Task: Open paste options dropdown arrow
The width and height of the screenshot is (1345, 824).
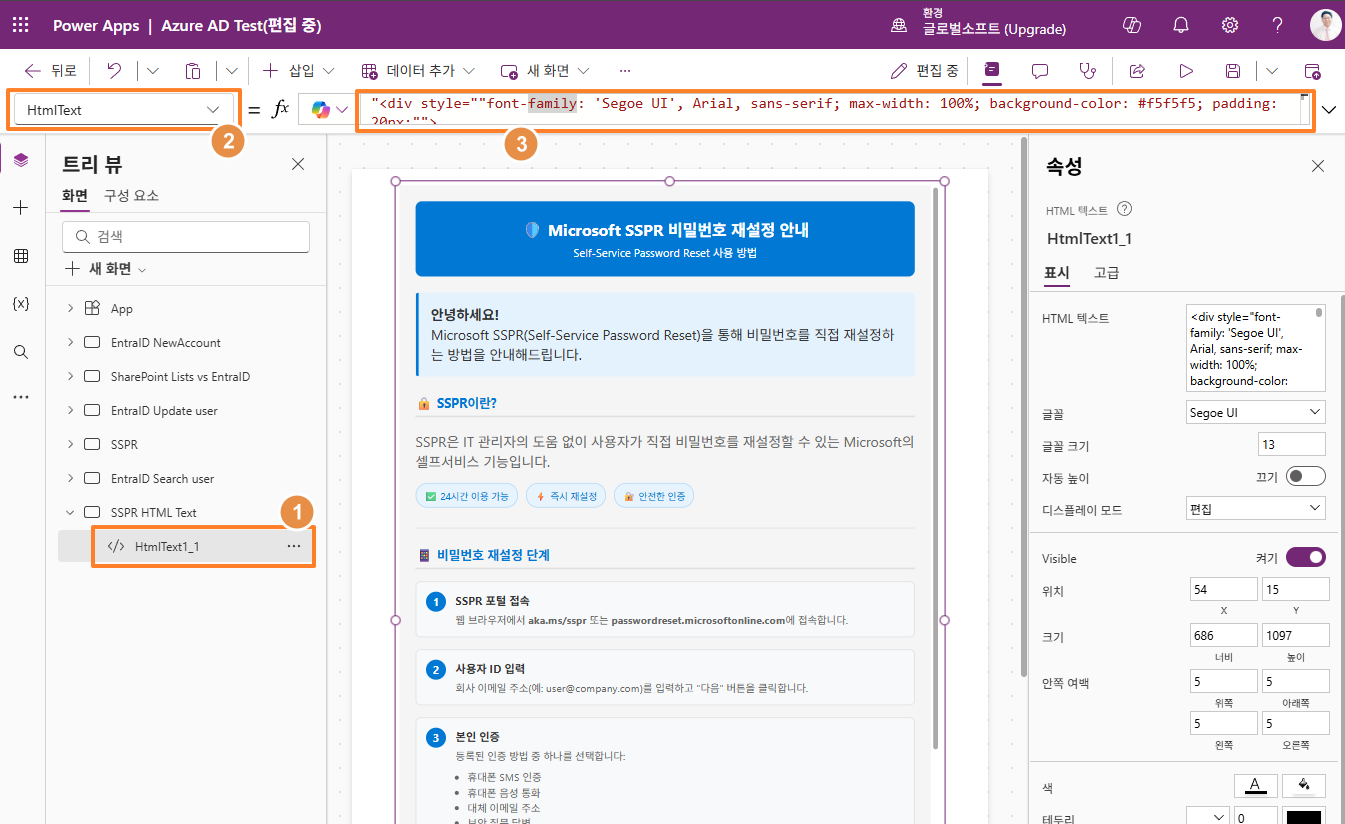Action: click(x=232, y=71)
